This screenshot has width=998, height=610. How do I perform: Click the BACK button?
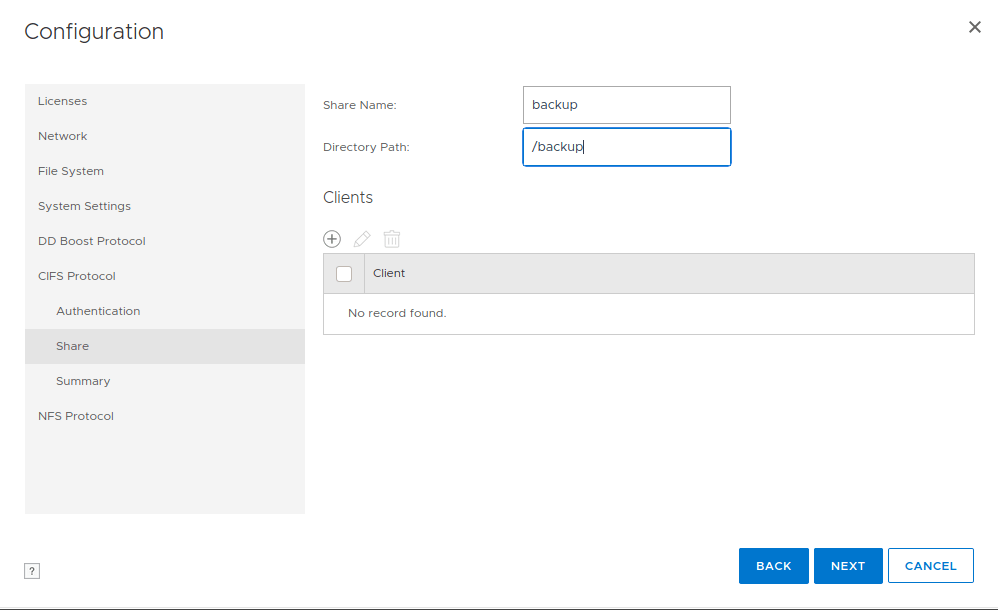(773, 566)
